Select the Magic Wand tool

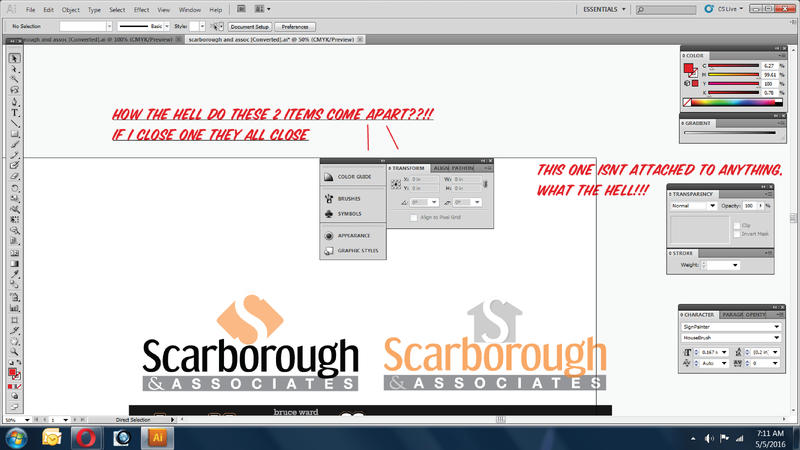[x=14, y=80]
